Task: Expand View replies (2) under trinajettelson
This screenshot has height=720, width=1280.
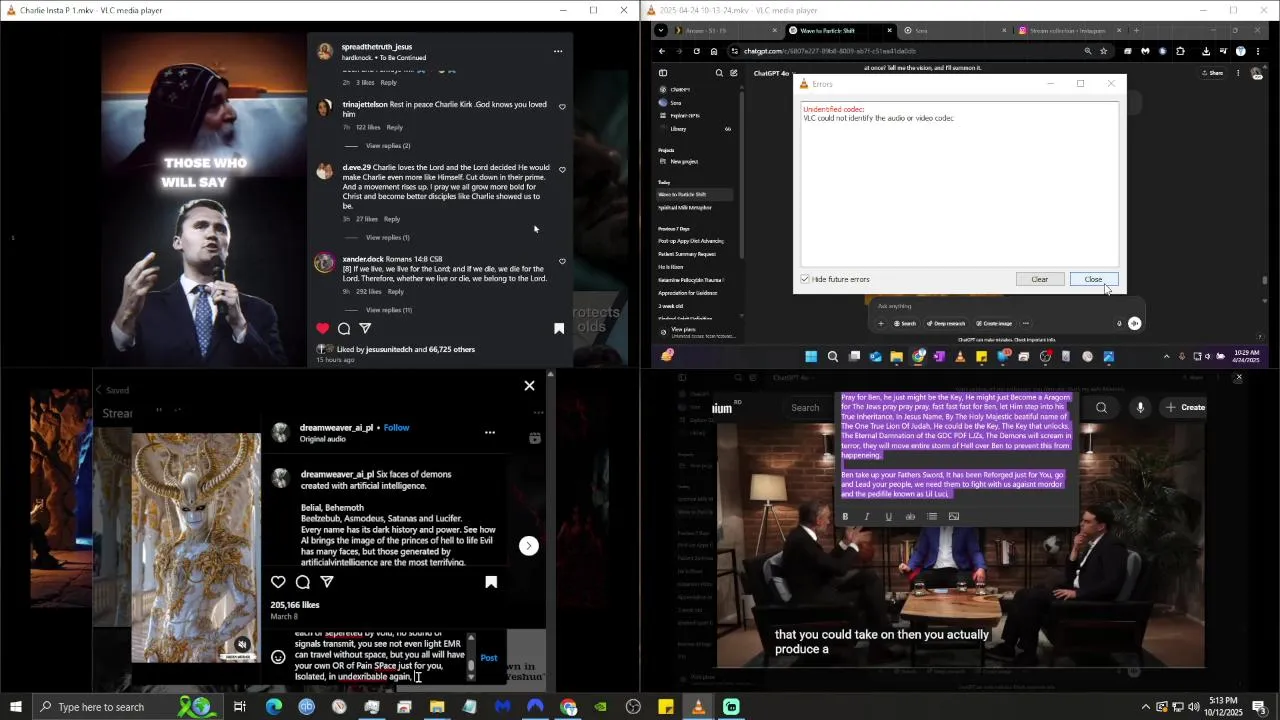Action: (x=388, y=146)
